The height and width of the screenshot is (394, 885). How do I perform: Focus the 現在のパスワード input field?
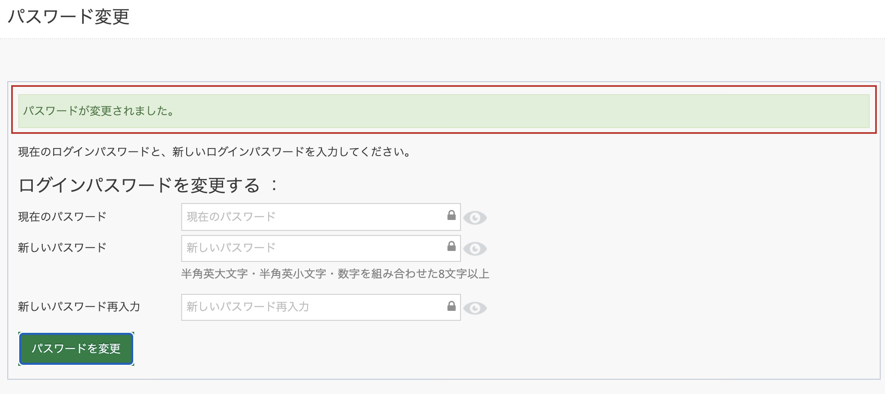point(321,217)
